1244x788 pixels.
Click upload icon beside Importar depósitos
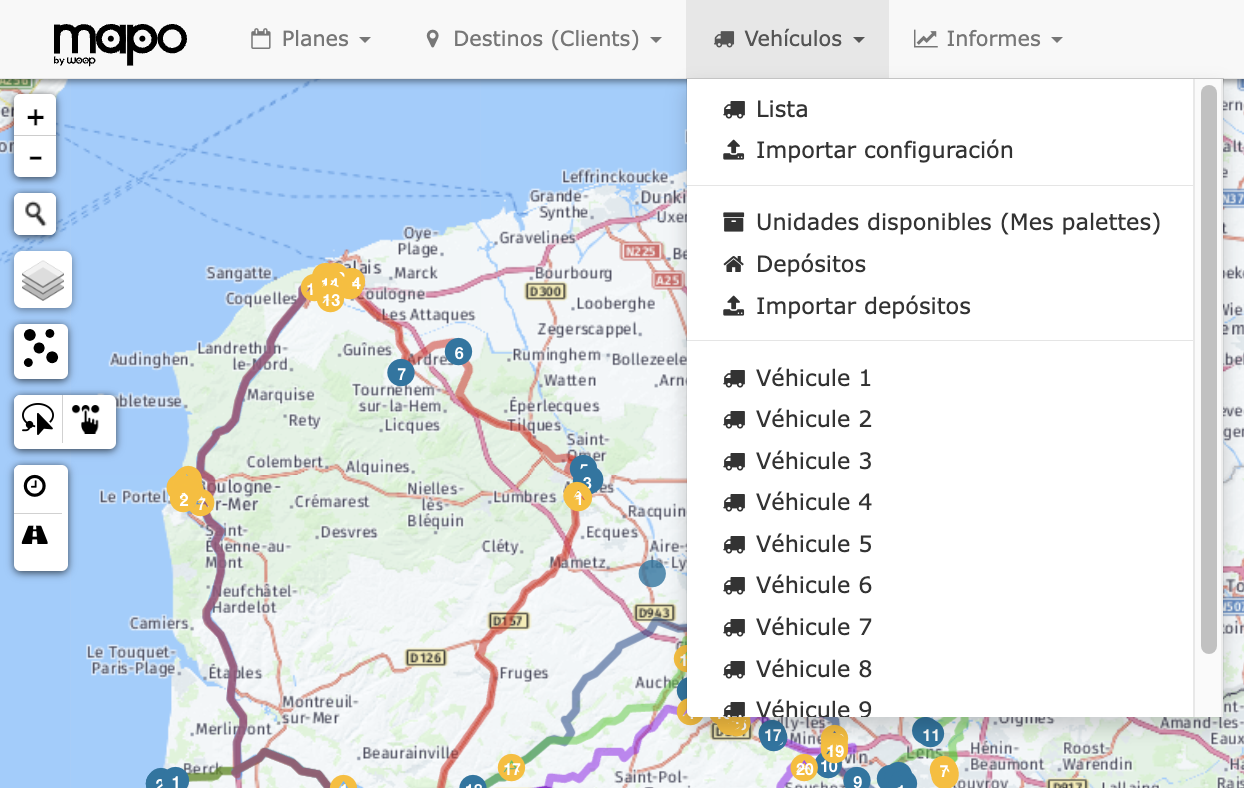click(x=734, y=306)
